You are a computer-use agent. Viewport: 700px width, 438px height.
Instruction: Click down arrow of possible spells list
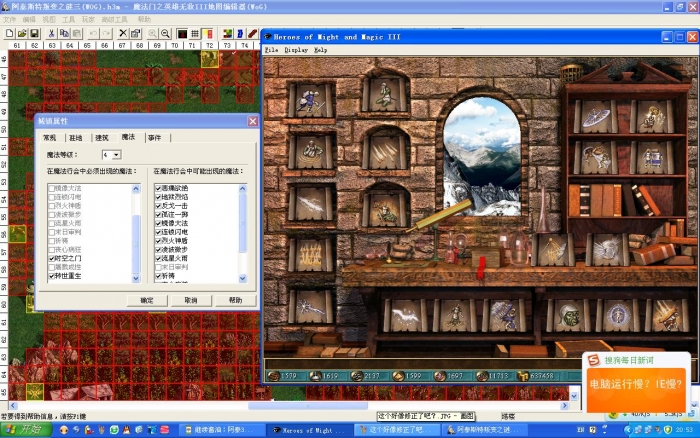click(242, 279)
